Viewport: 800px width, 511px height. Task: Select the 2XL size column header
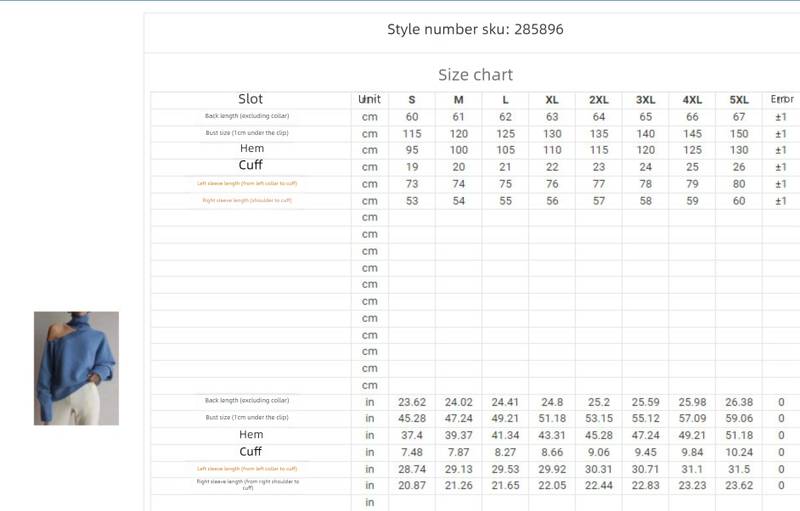pyautogui.click(x=599, y=100)
